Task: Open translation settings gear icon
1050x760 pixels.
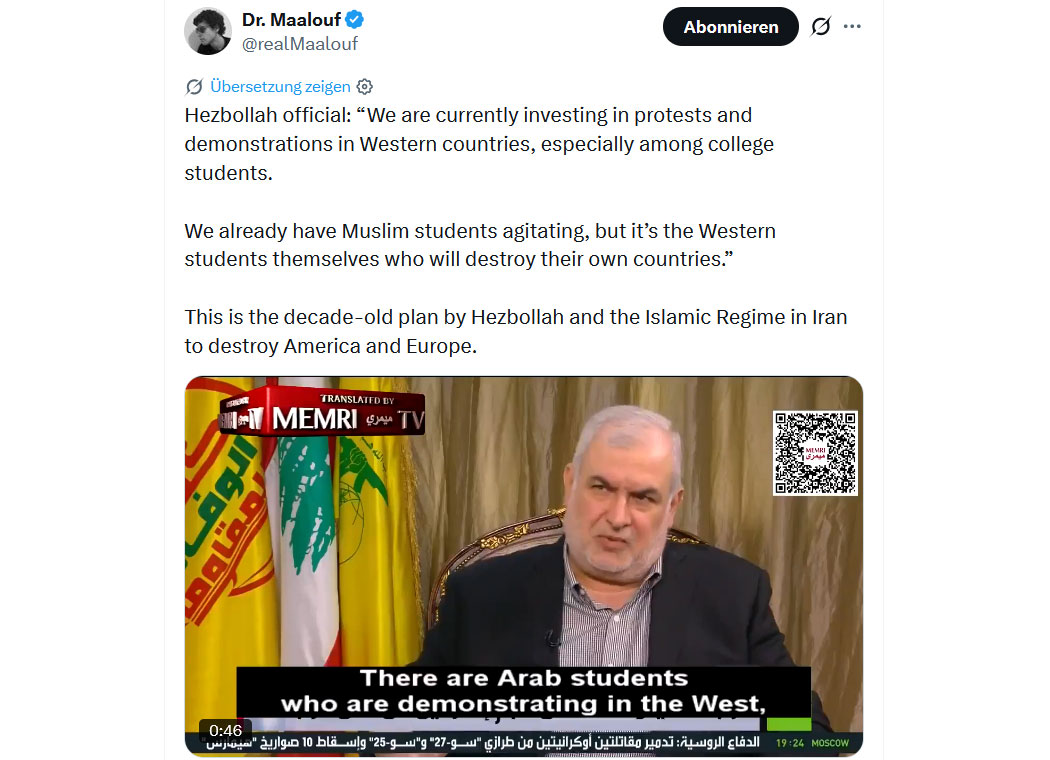Action: coord(365,87)
